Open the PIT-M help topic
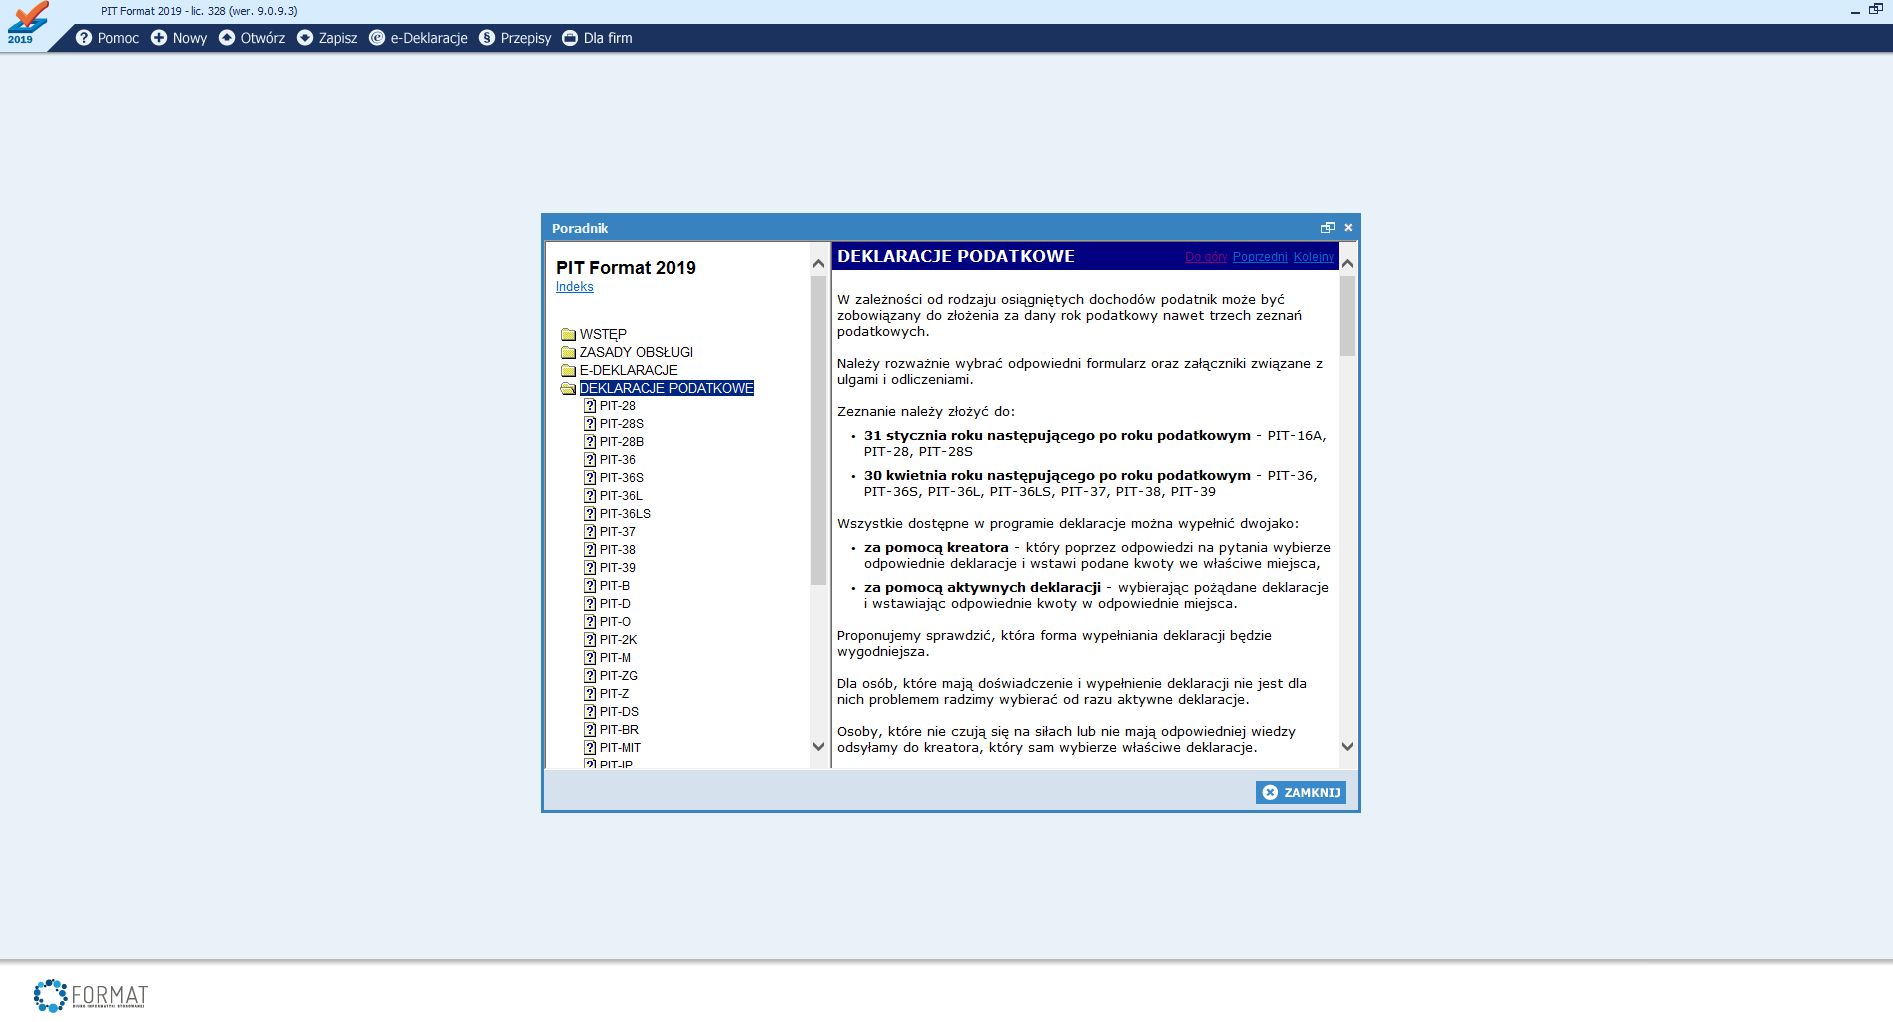This screenshot has height=1022, width=1893. tap(615, 658)
